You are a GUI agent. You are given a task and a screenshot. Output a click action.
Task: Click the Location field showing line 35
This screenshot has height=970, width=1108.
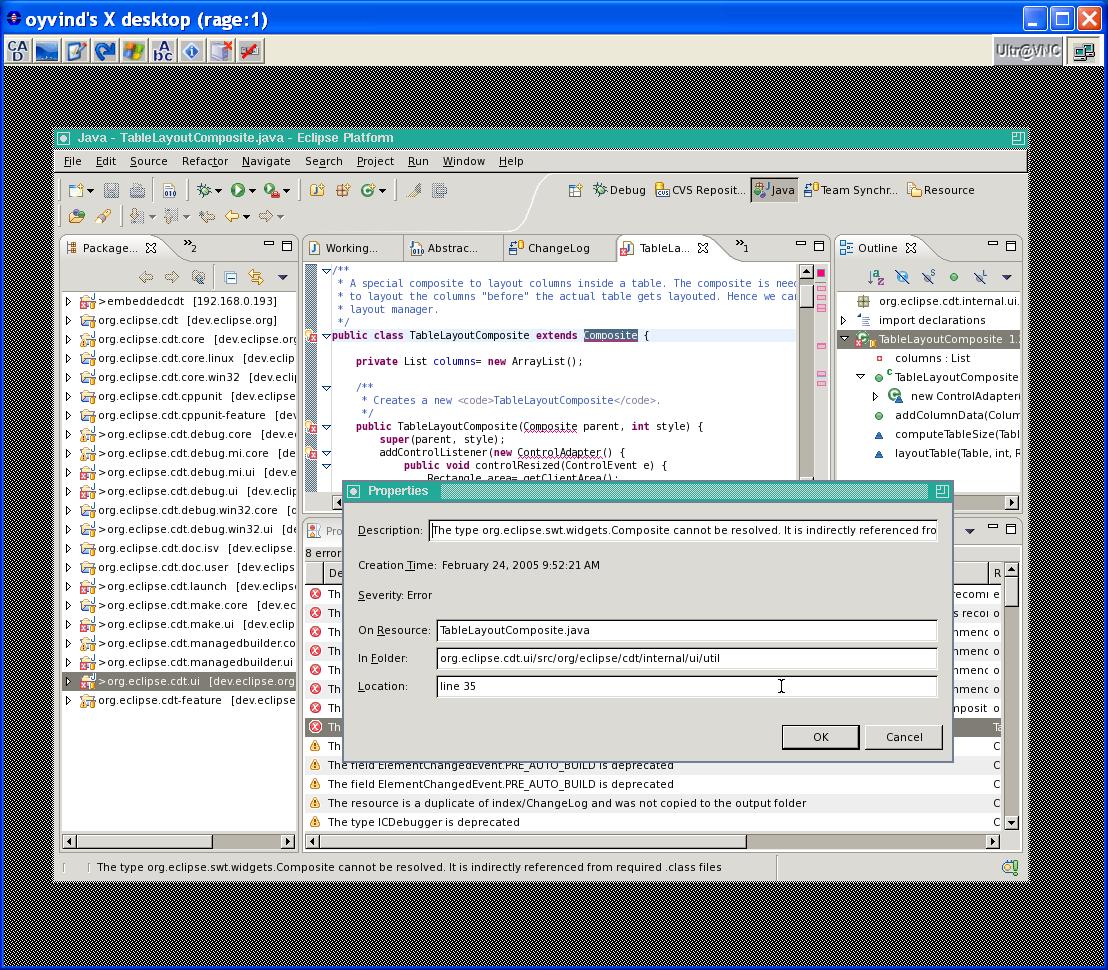tap(687, 686)
